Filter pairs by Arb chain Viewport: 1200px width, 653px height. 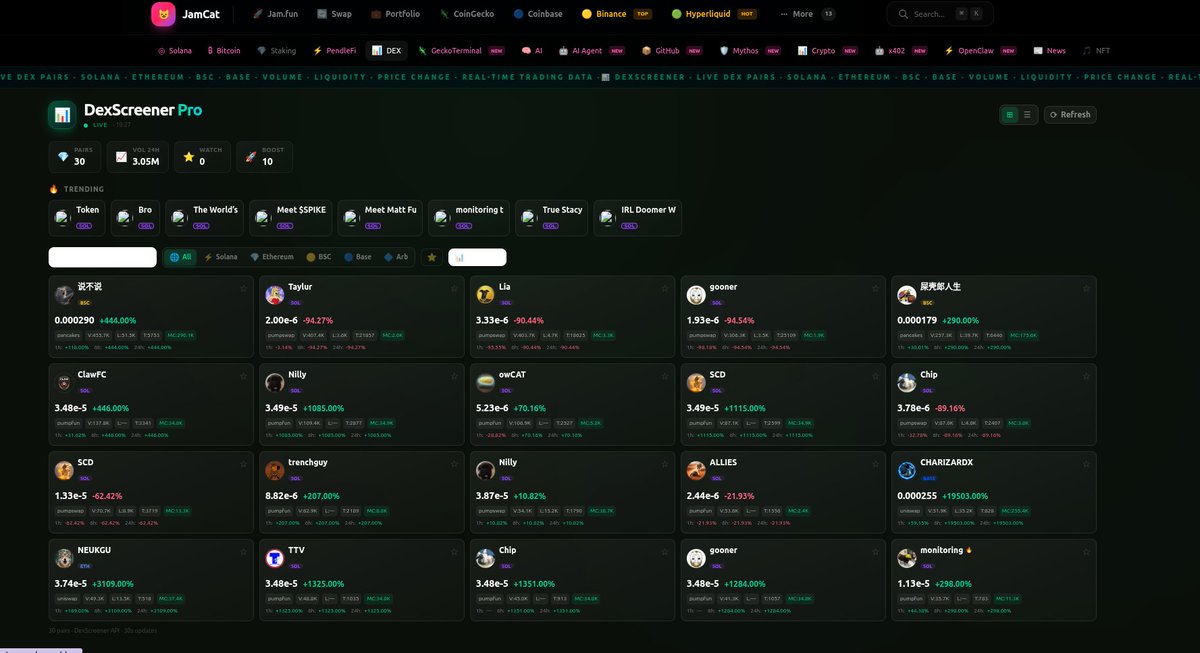pyautogui.click(x=396, y=257)
